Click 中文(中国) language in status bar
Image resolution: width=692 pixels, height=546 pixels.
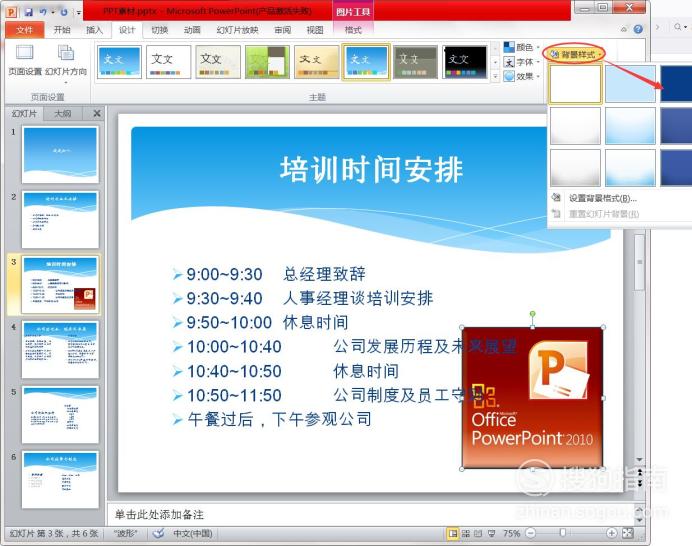coord(193,533)
